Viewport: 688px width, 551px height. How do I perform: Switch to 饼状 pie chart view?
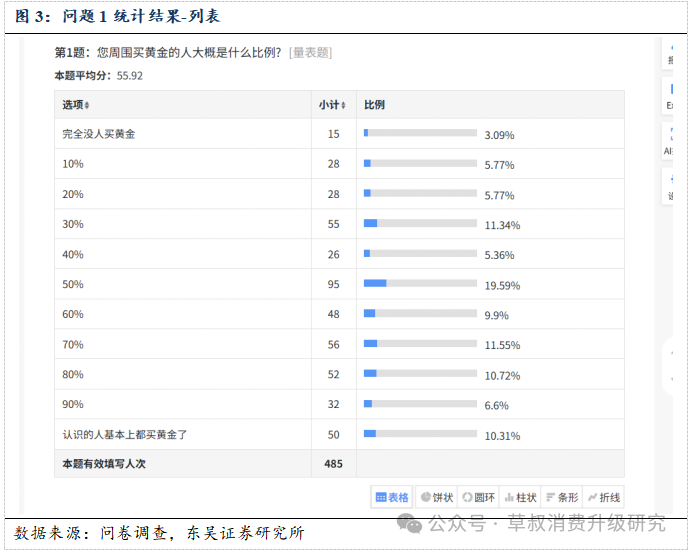(x=437, y=497)
